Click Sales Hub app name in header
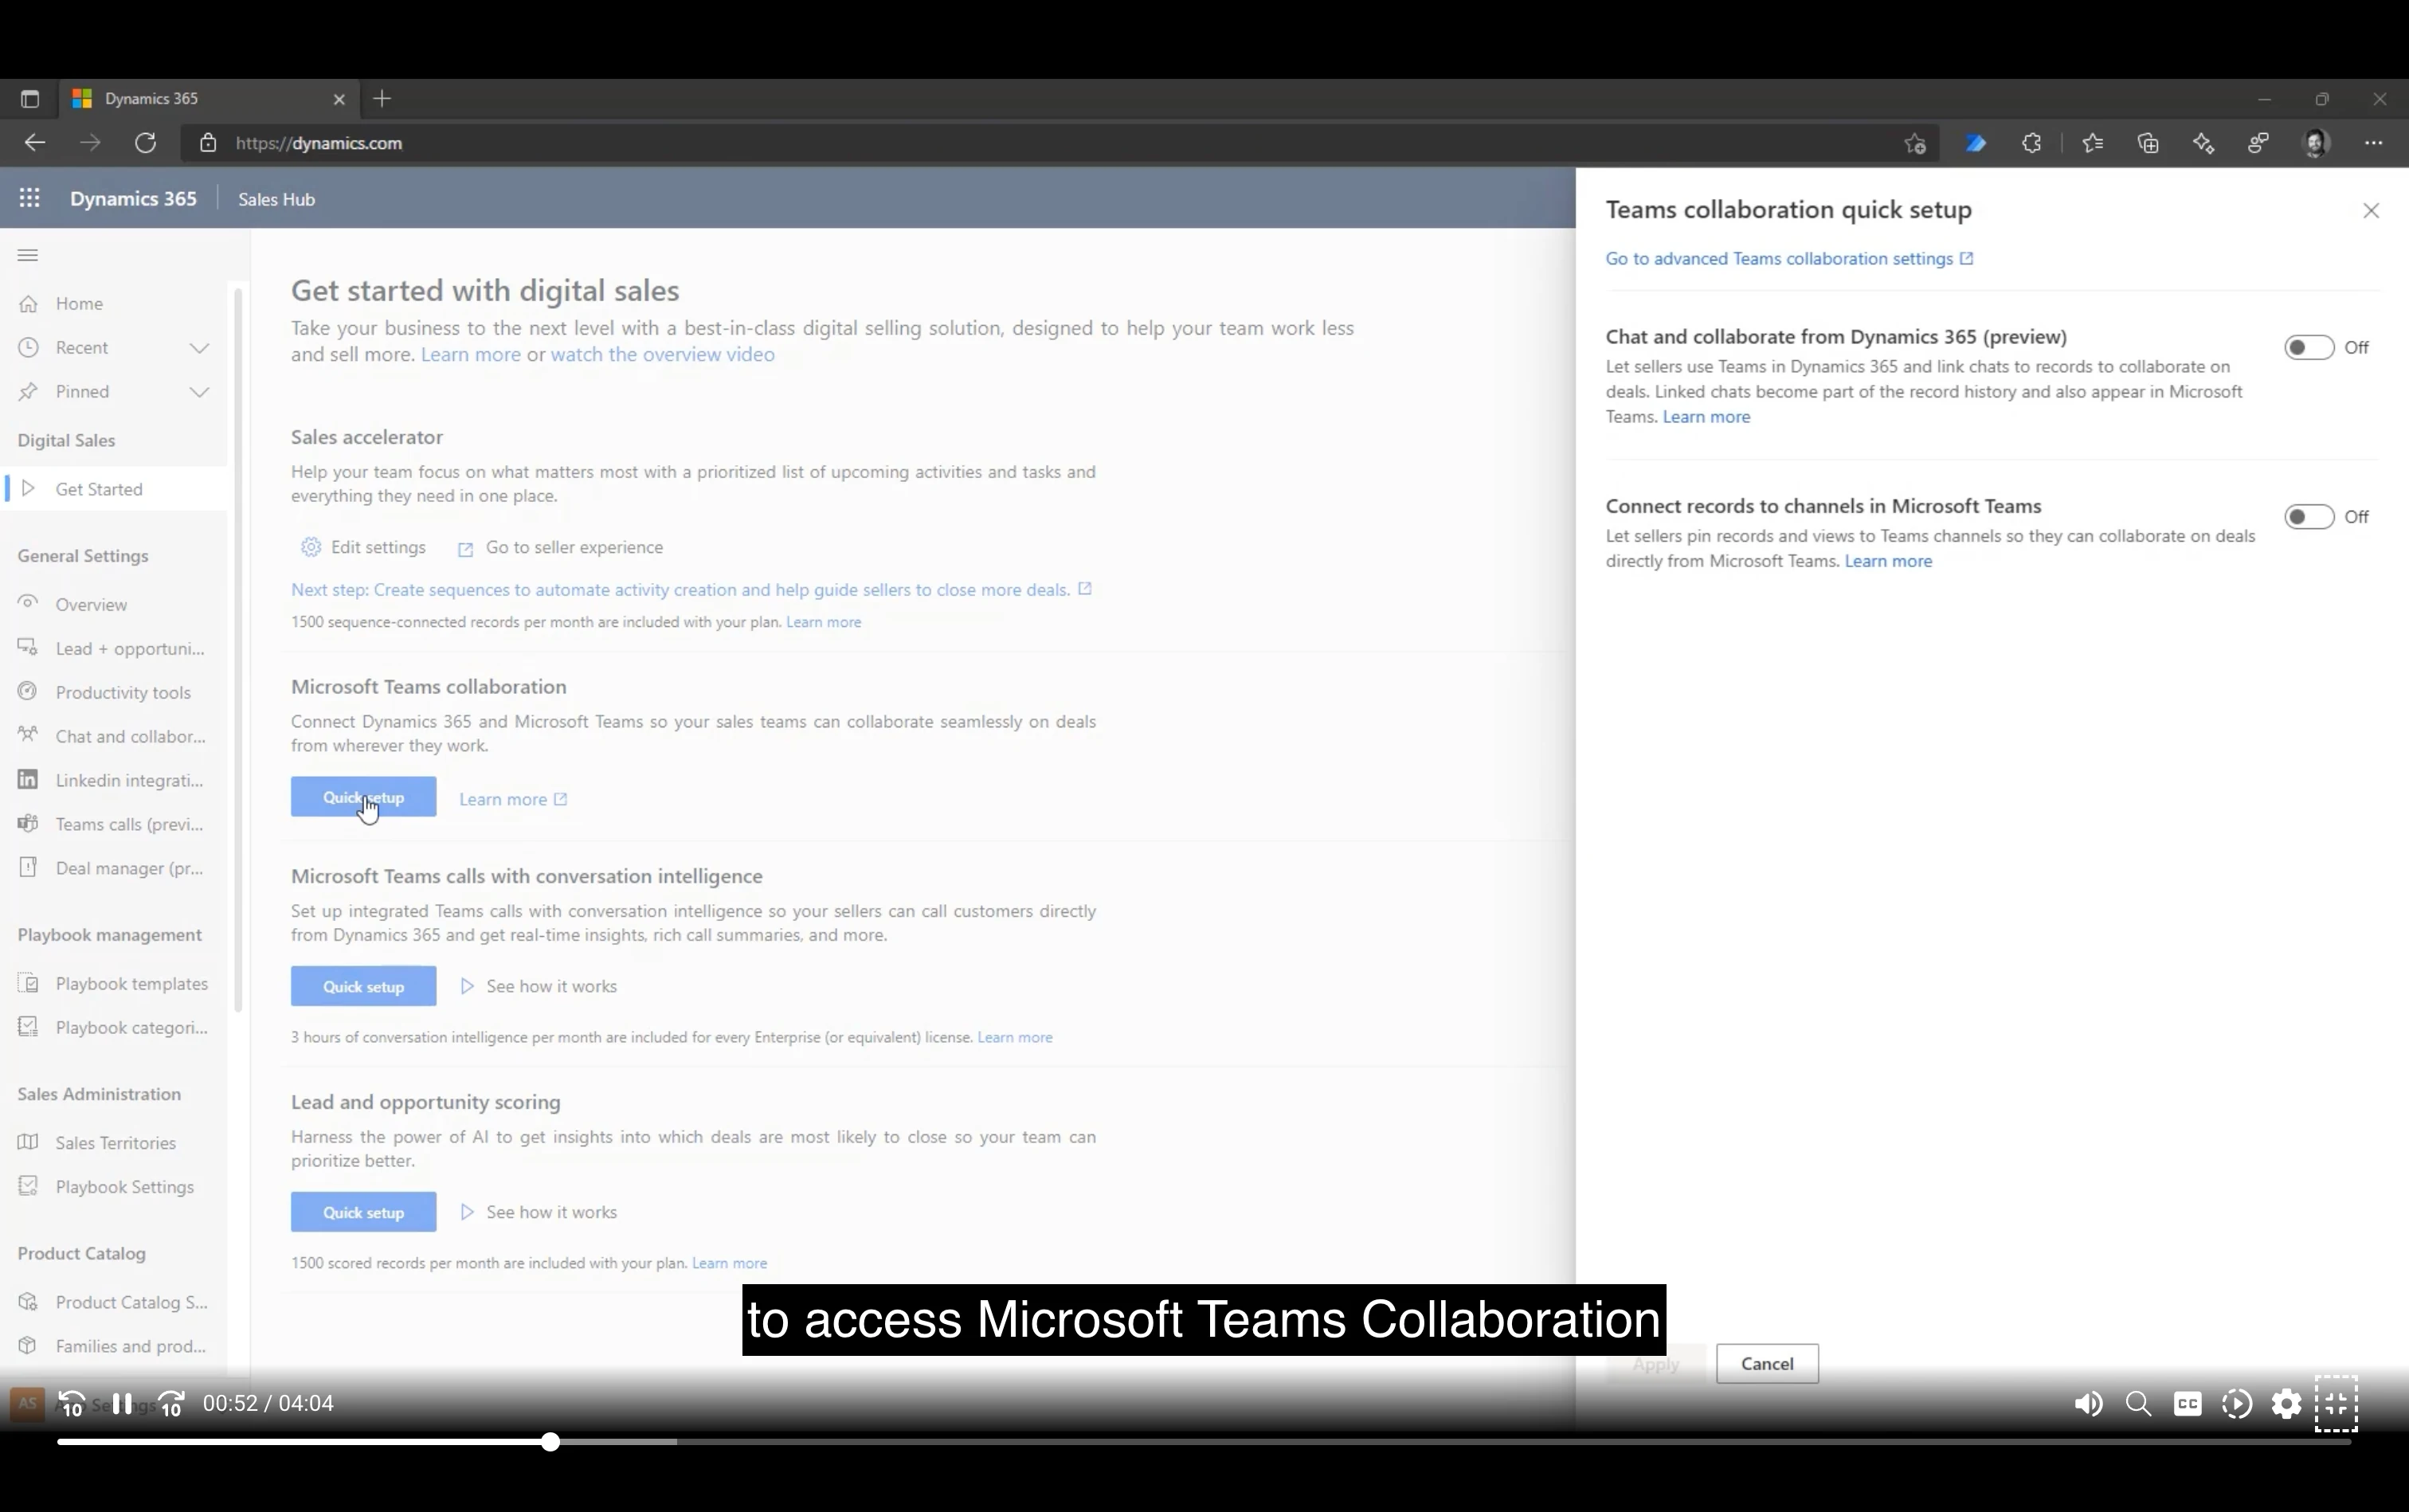 [276, 199]
